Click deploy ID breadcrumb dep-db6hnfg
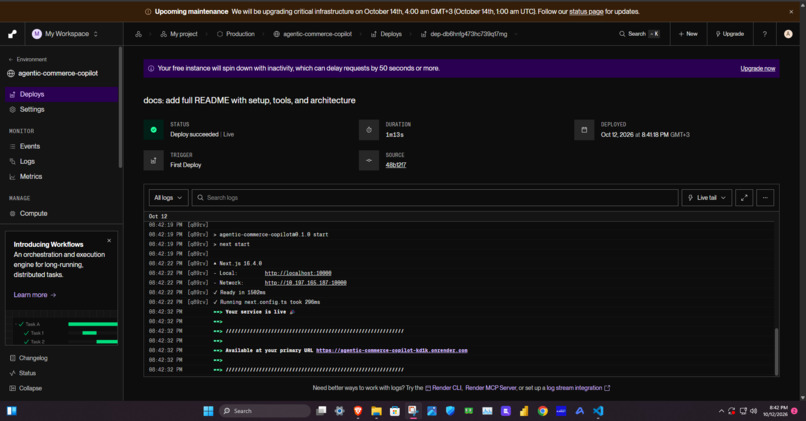The width and height of the screenshot is (806, 421). [464, 34]
